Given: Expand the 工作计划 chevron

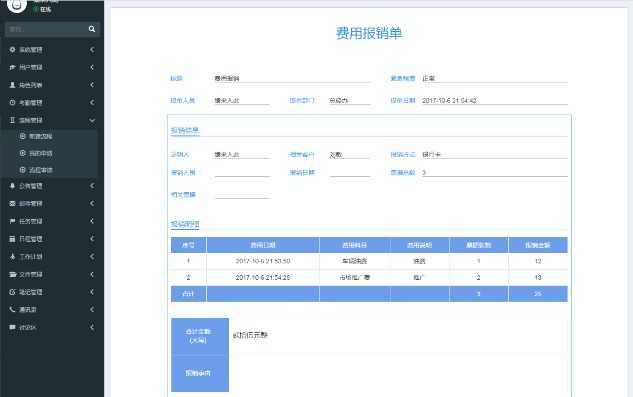Looking at the screenshot, I should tap(92, 256).
